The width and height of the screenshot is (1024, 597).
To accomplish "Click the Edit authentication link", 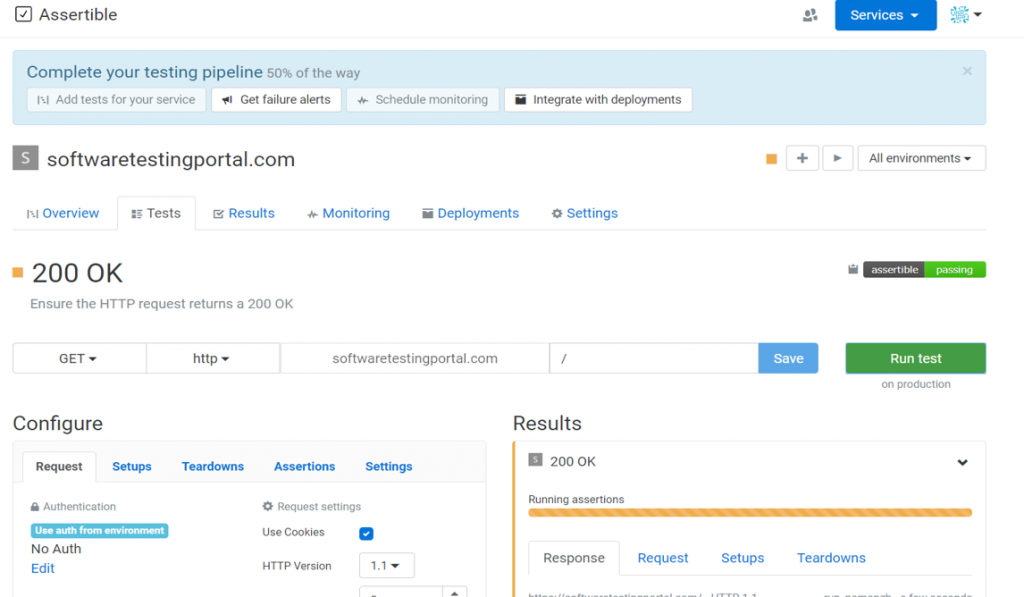I will (x=43, y=568).
